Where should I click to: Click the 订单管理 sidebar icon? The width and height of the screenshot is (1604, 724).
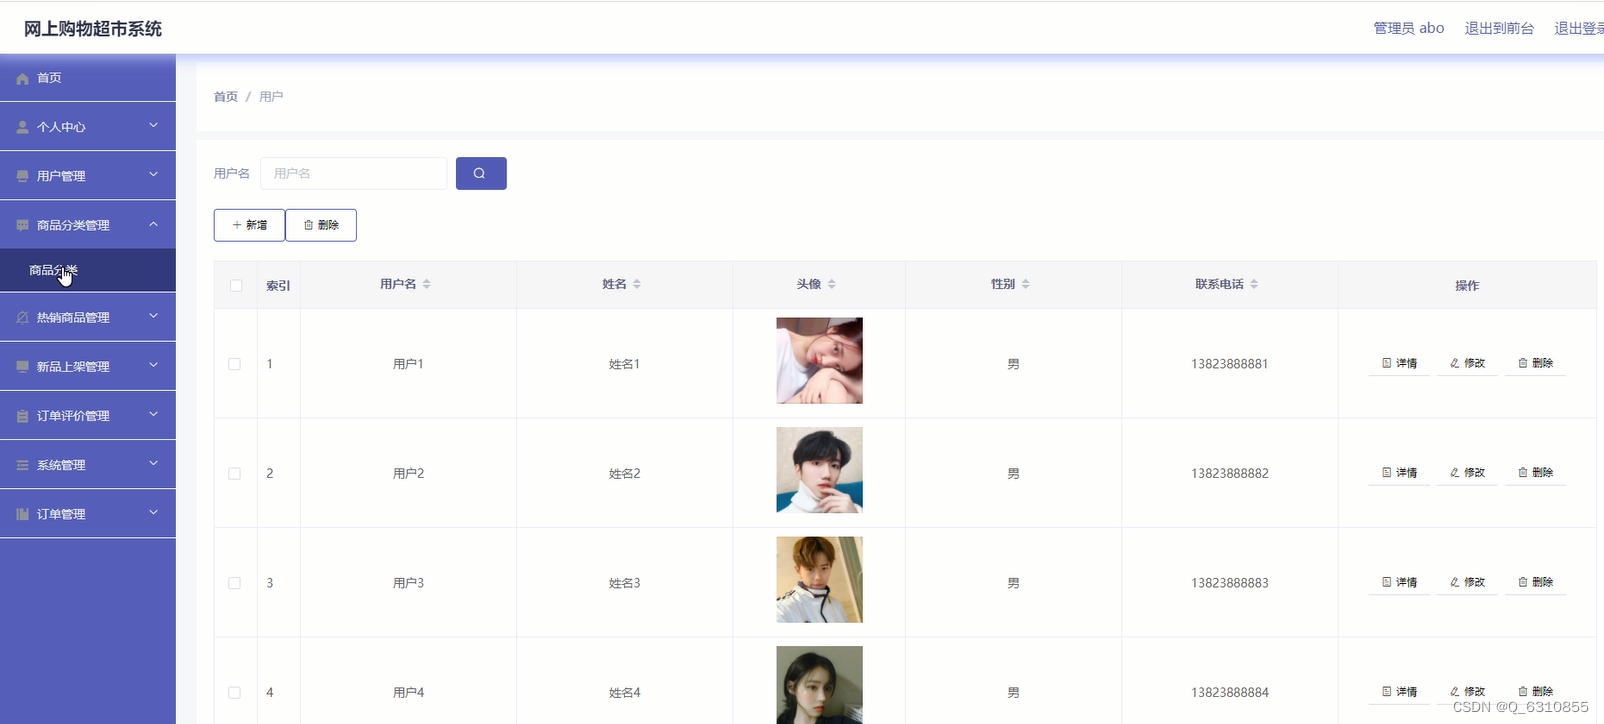point(22,514)
